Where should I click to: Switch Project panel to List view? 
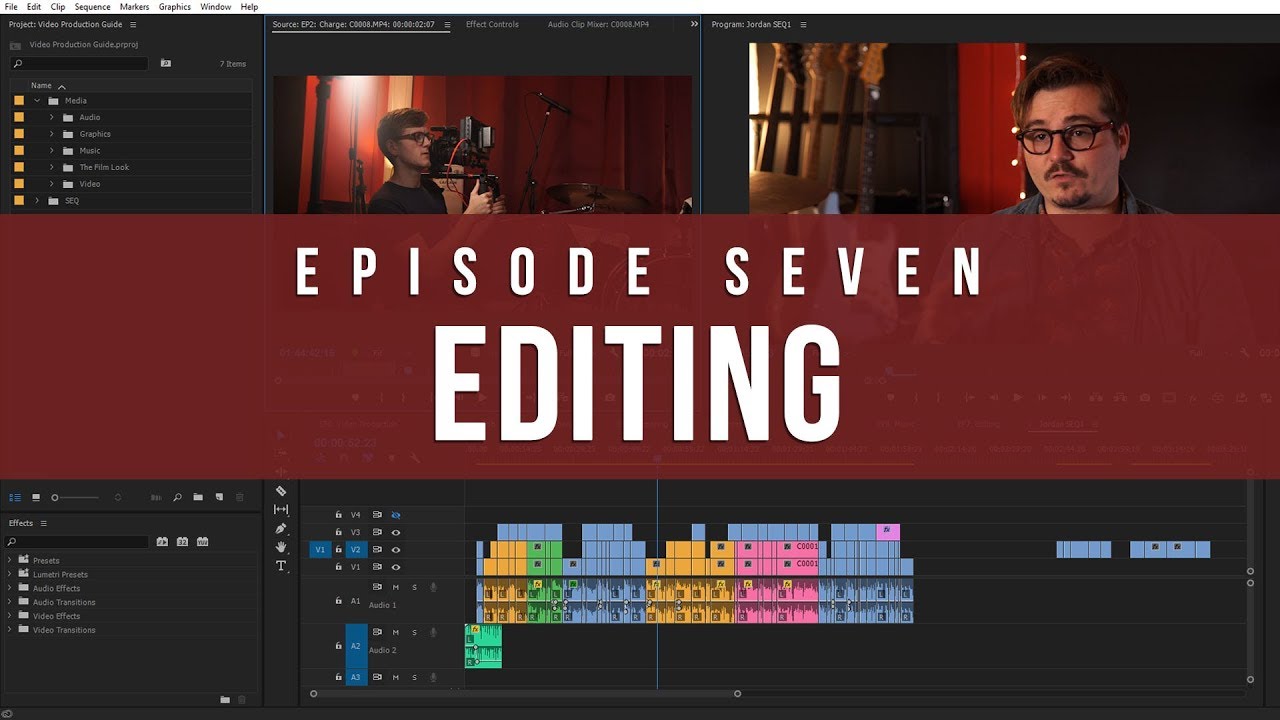click(15, 497)
